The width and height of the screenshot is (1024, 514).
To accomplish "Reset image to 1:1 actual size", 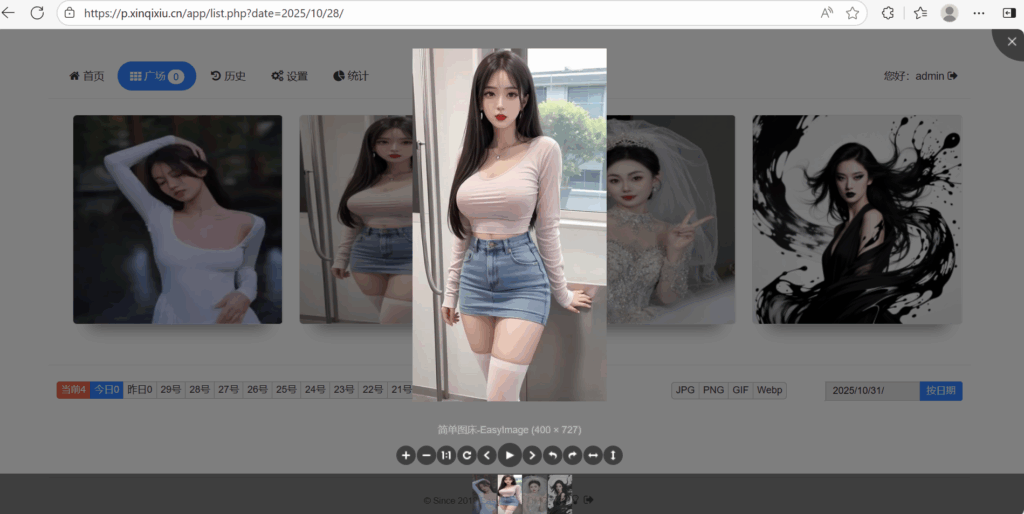I will [x=447, y=455].
